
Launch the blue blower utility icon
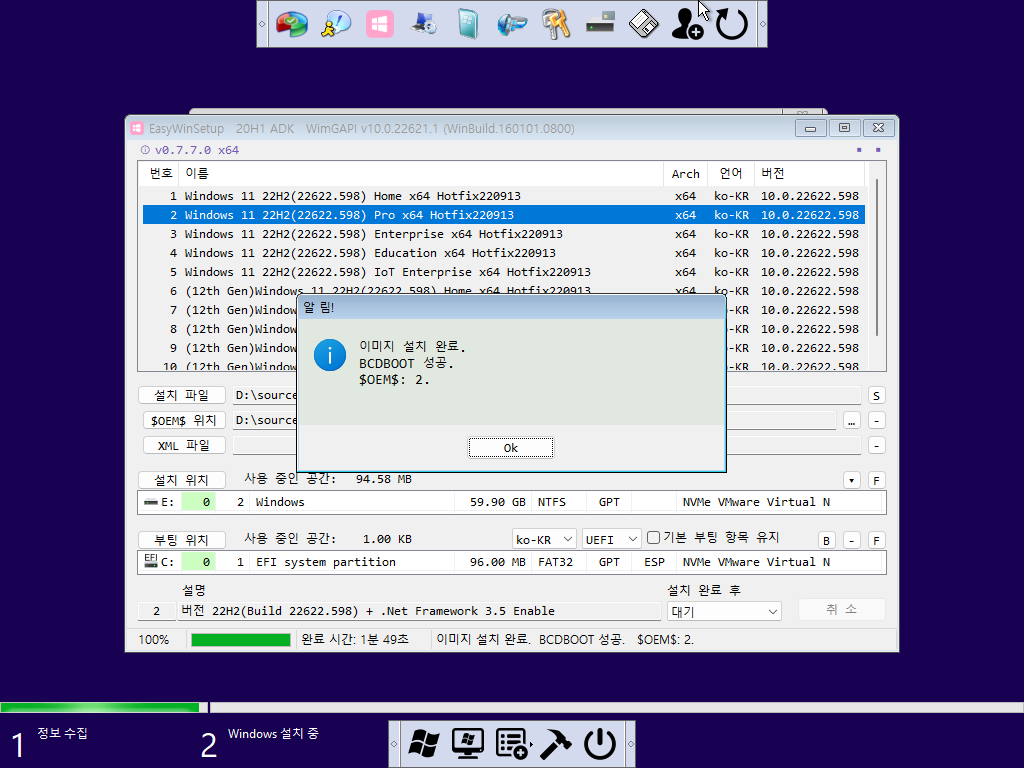point(511,25)
